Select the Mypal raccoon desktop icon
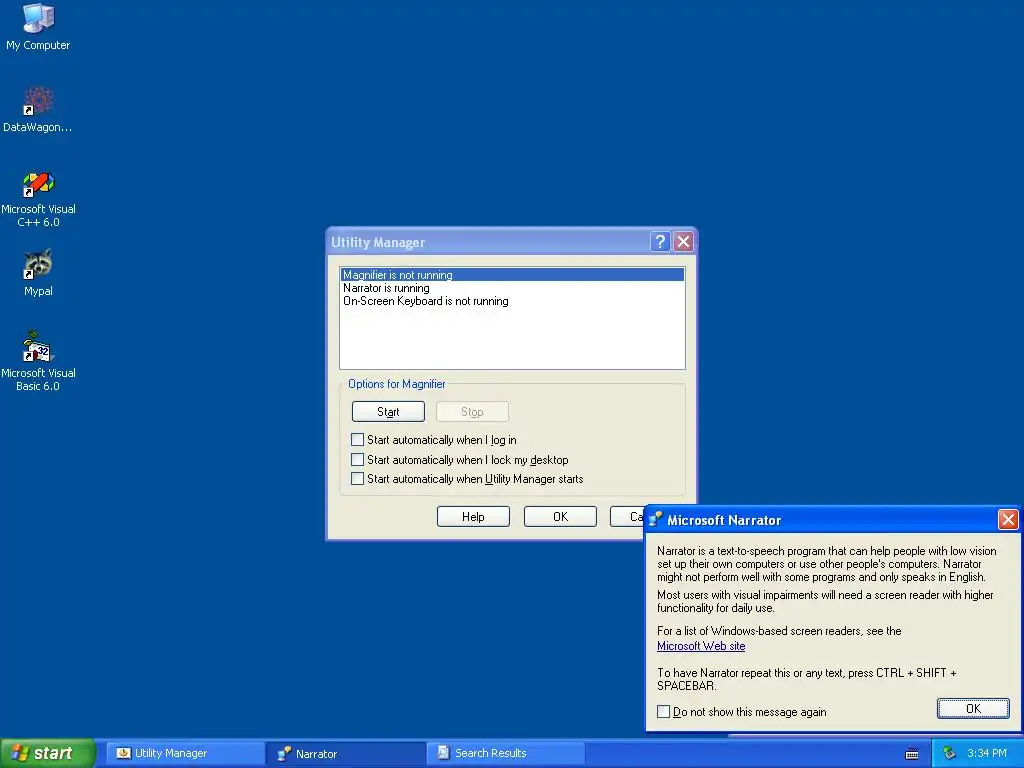1024x768 pixels. pyautogui.click(x=38, y=272)
